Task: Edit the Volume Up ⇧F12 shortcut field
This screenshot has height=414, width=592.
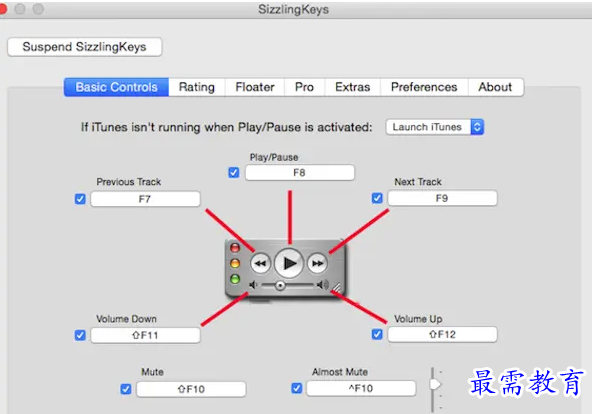Action: [442, 334]
